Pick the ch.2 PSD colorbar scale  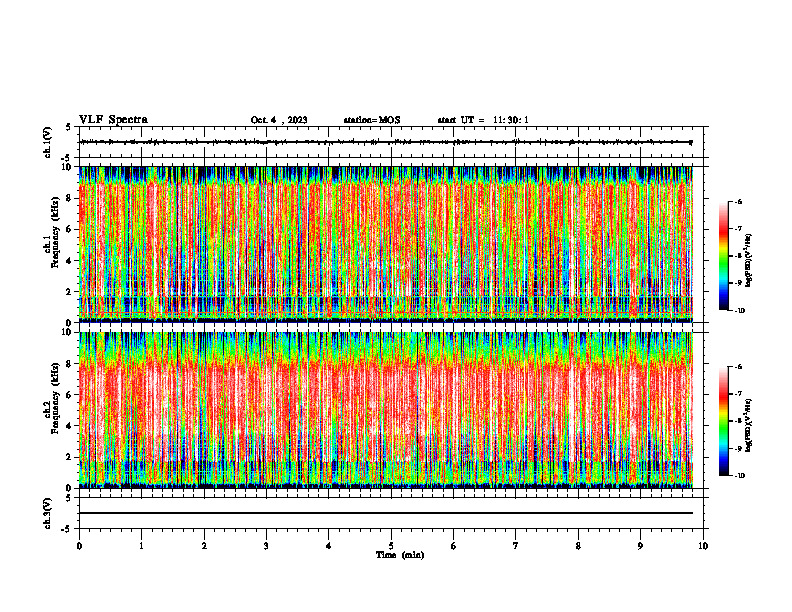(723, 421)
